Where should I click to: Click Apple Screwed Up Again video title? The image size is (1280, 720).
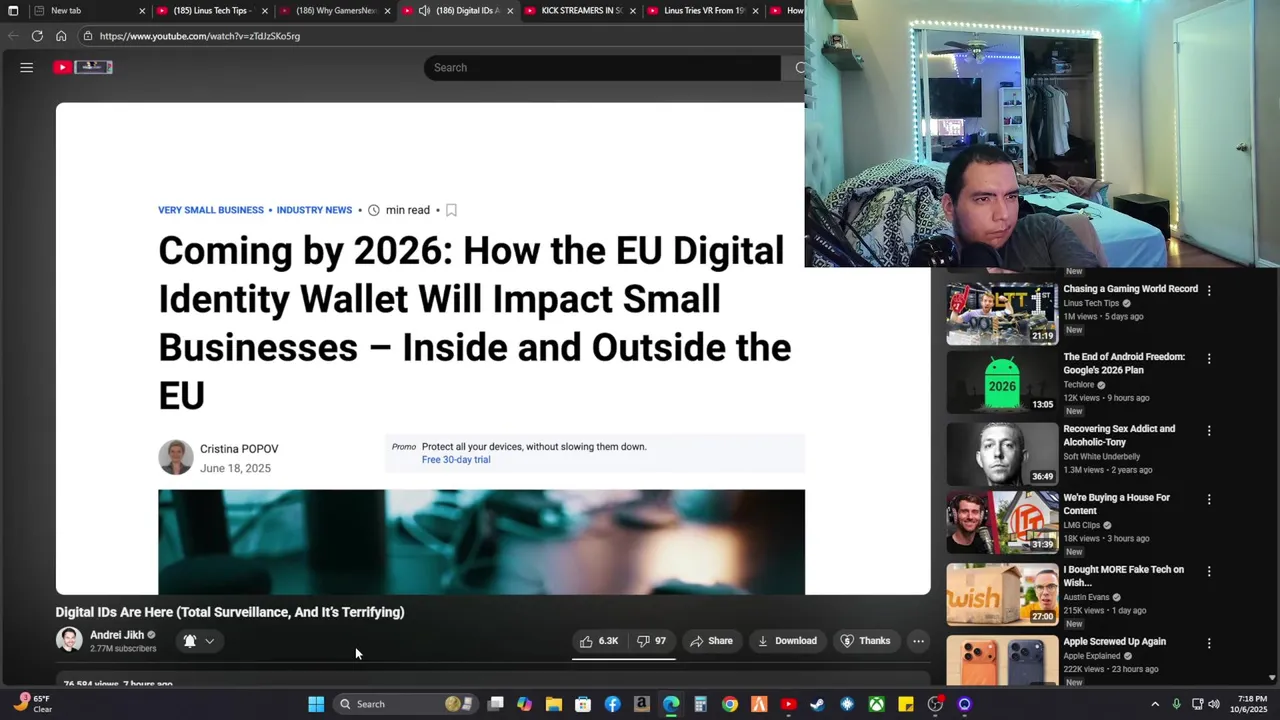click(x=1114, y=642)
